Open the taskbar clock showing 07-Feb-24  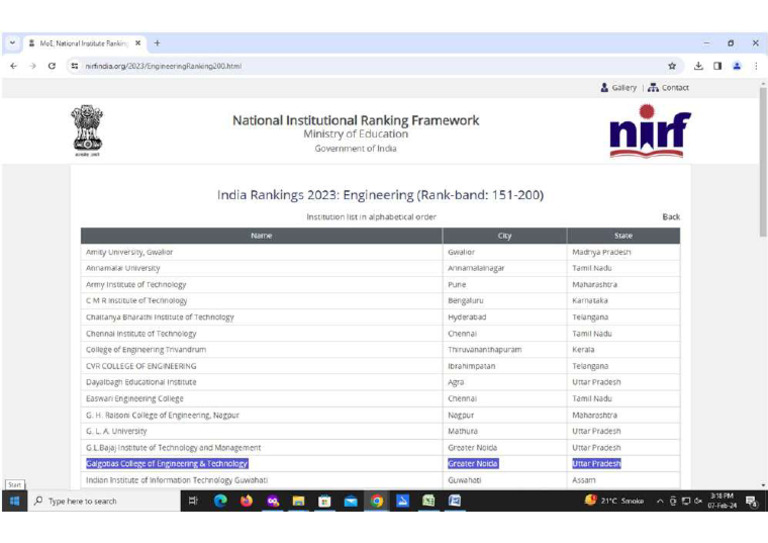tap(722, 500)
